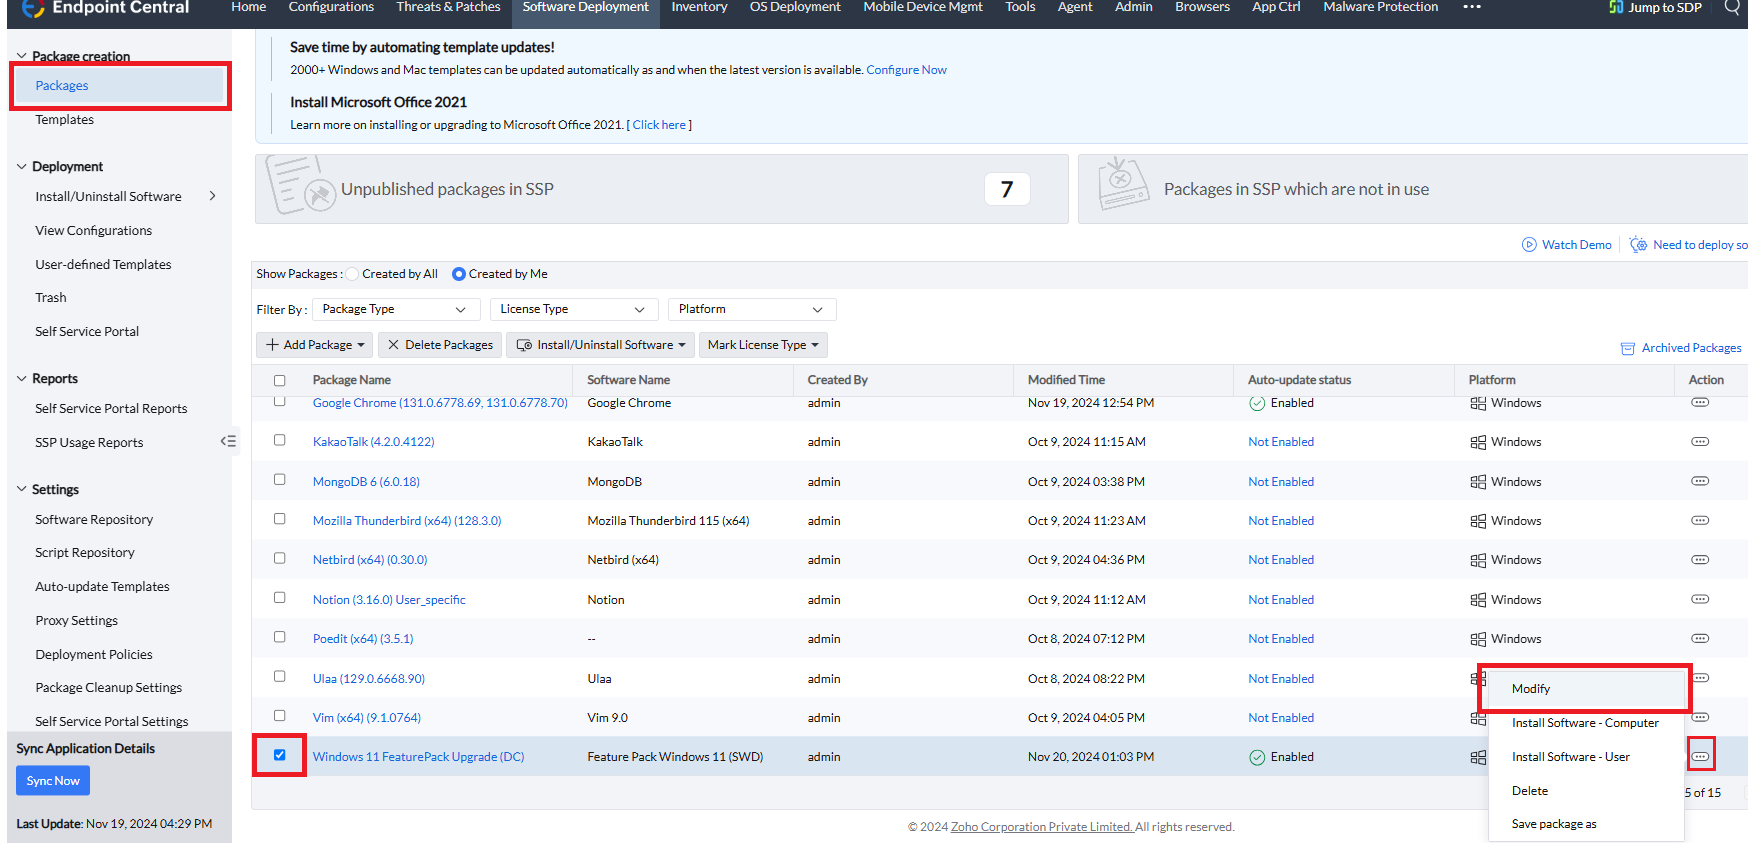Check the Vim (x64) package checkbox
The height and width of the screenshot is (843, 1748).
click(280, 715)
